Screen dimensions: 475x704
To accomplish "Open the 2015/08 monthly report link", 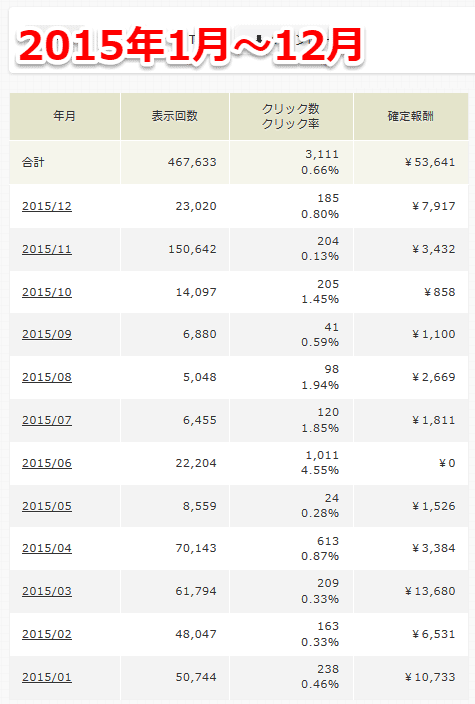I will pos(47,377).
